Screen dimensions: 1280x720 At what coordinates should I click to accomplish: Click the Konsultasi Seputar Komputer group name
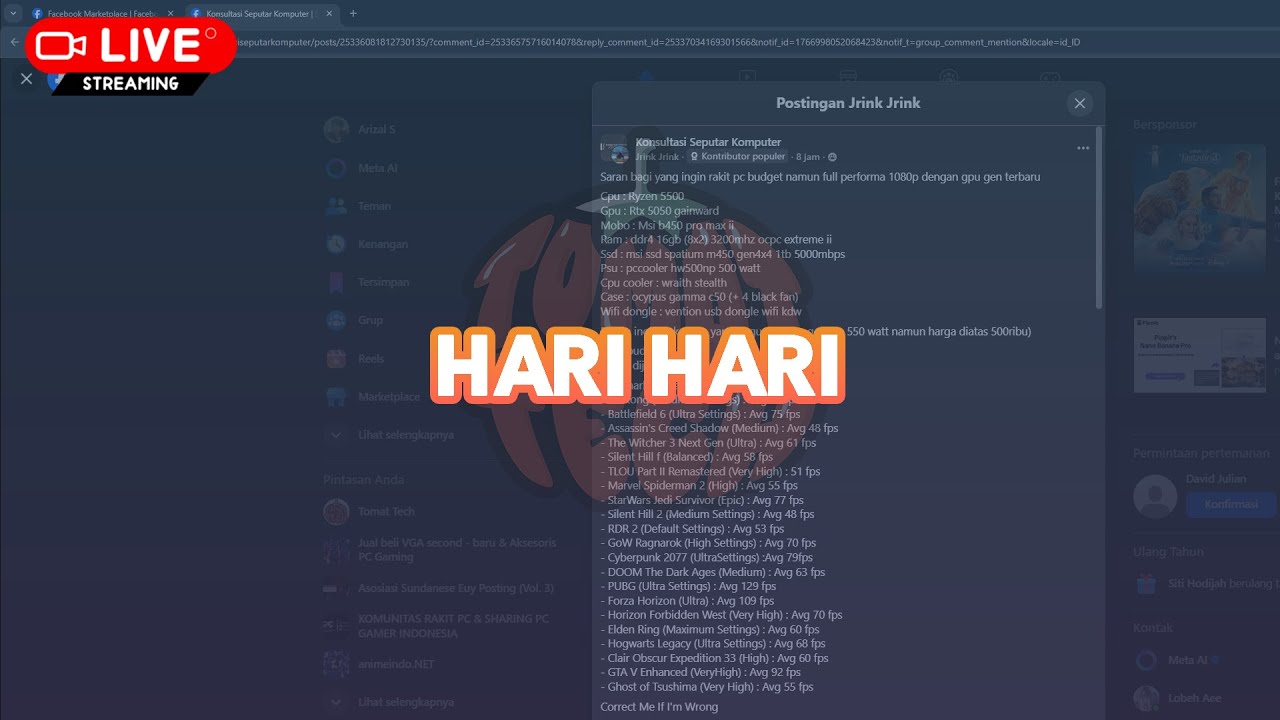708,142
